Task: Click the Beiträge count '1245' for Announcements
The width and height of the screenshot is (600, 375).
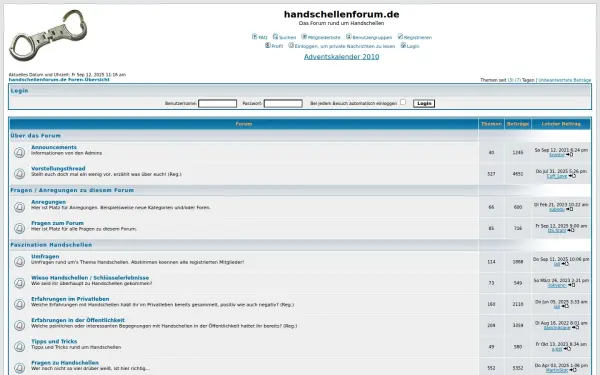Action: (518, 153)
